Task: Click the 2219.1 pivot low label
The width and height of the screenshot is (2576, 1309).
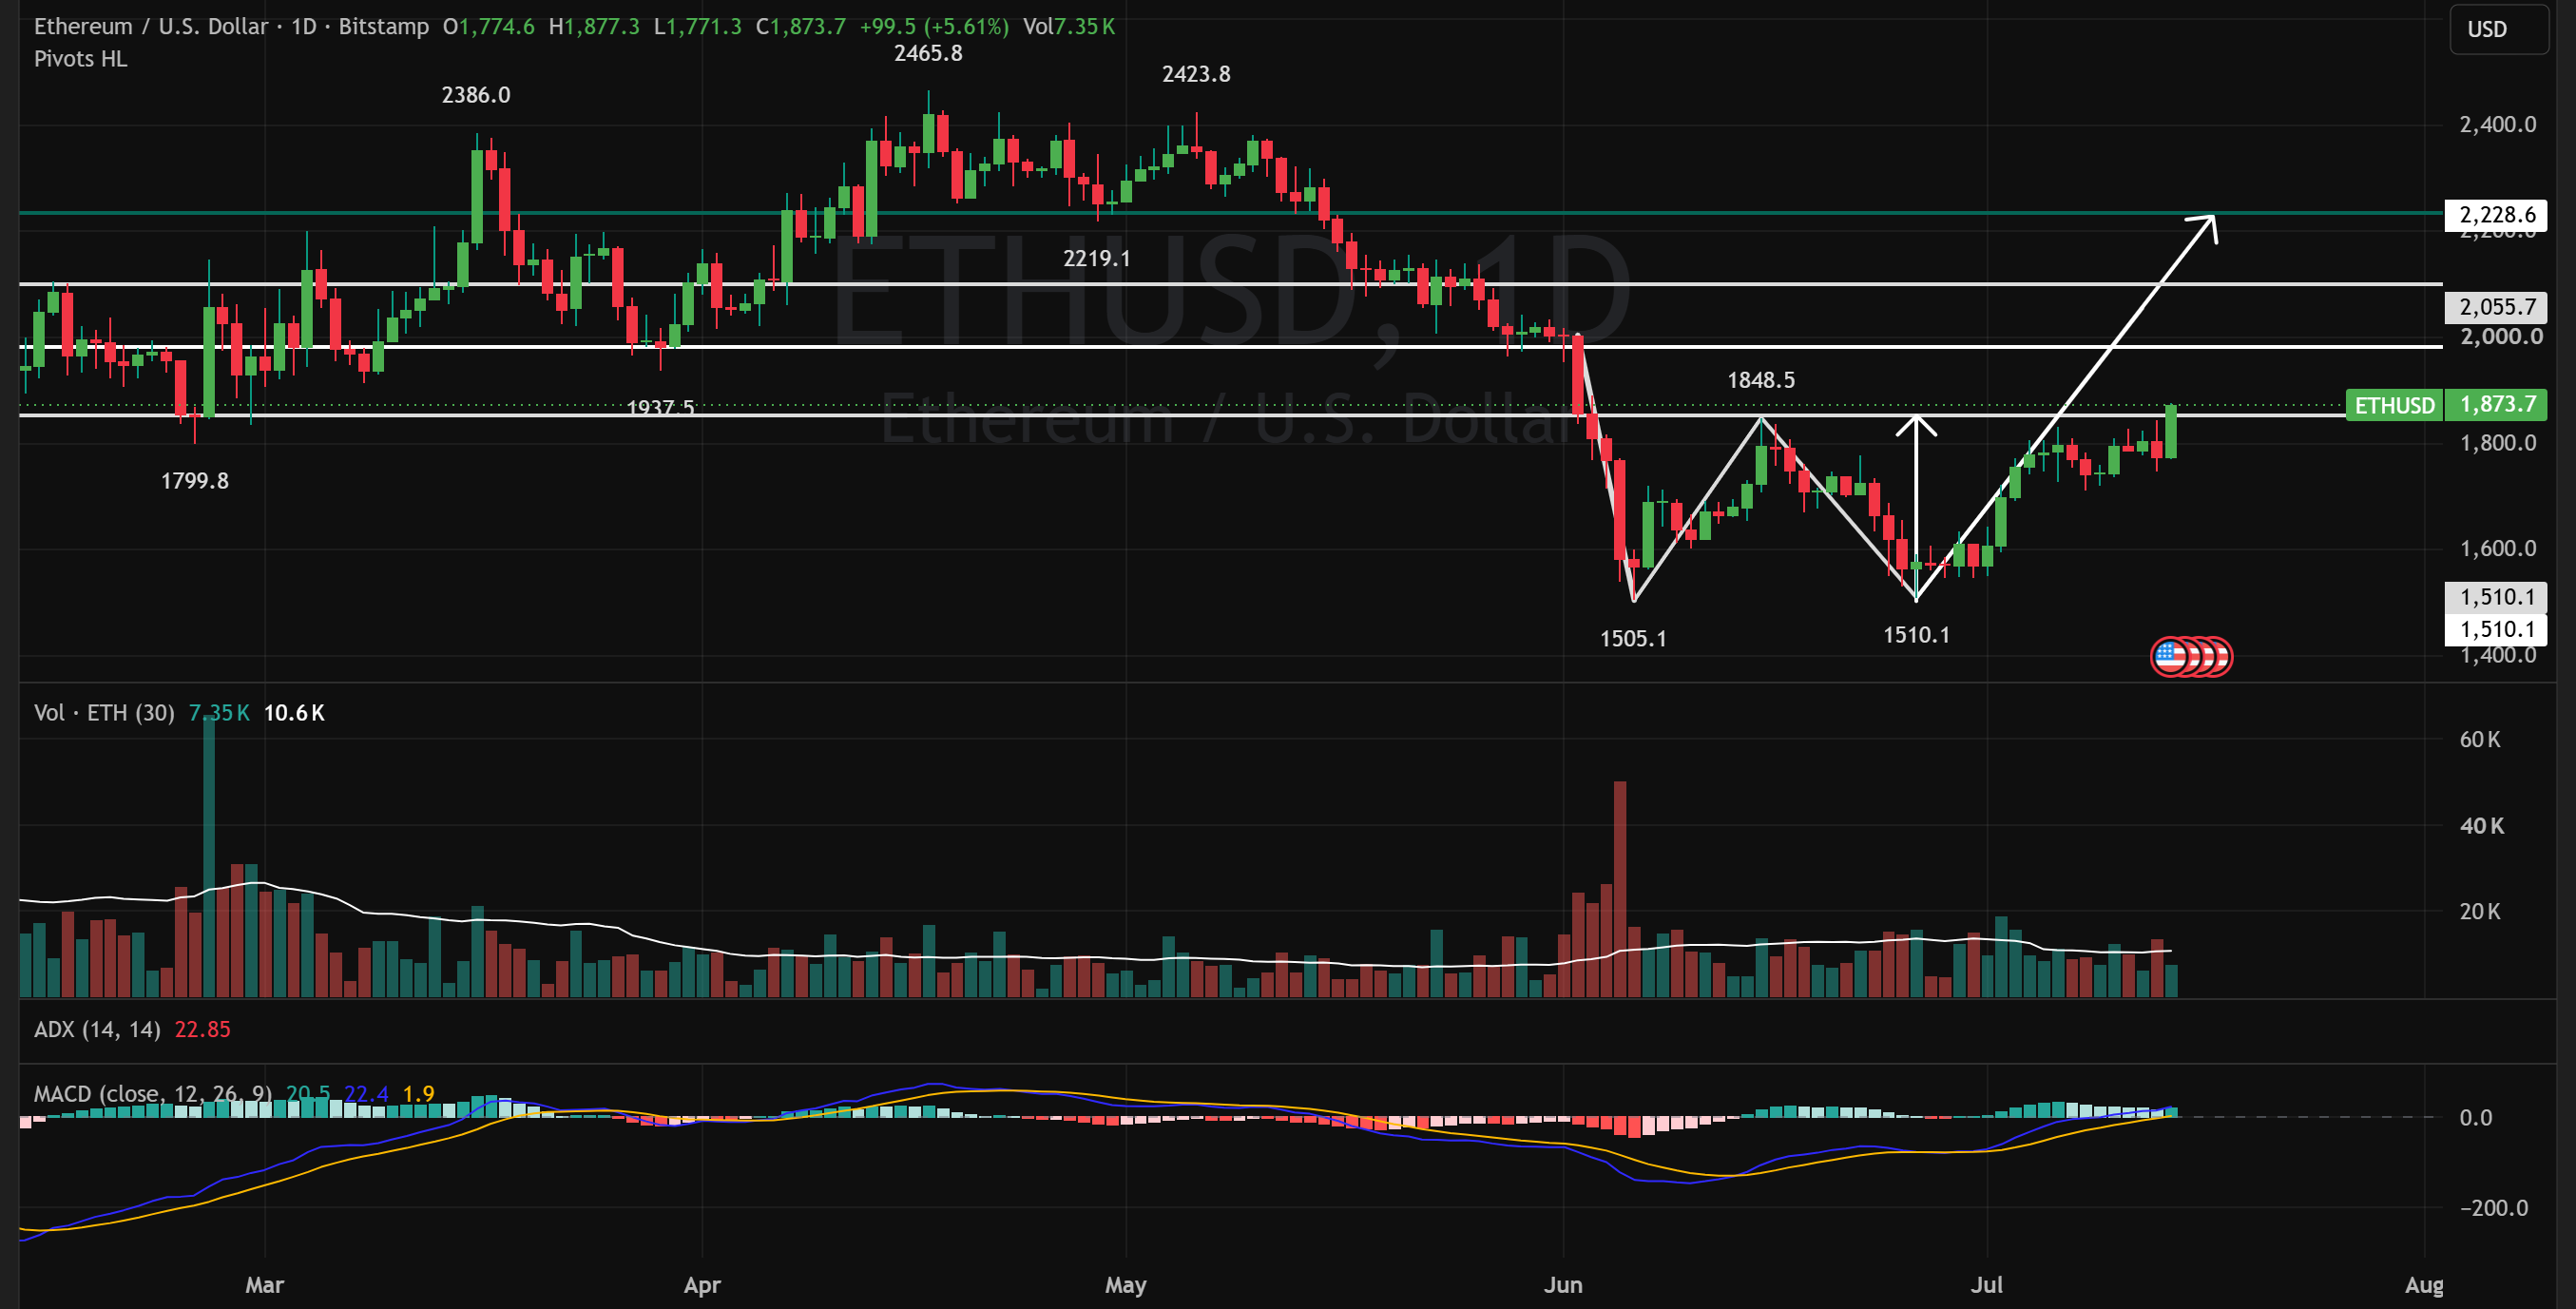Action: pos(1097,258)
